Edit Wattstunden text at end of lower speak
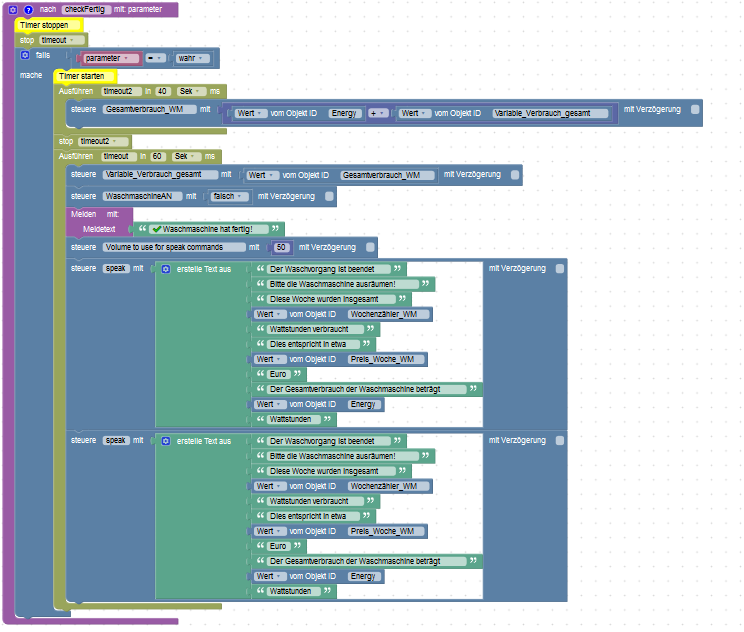The width and height of the screenshot is (744, 632). pos(294,591)
